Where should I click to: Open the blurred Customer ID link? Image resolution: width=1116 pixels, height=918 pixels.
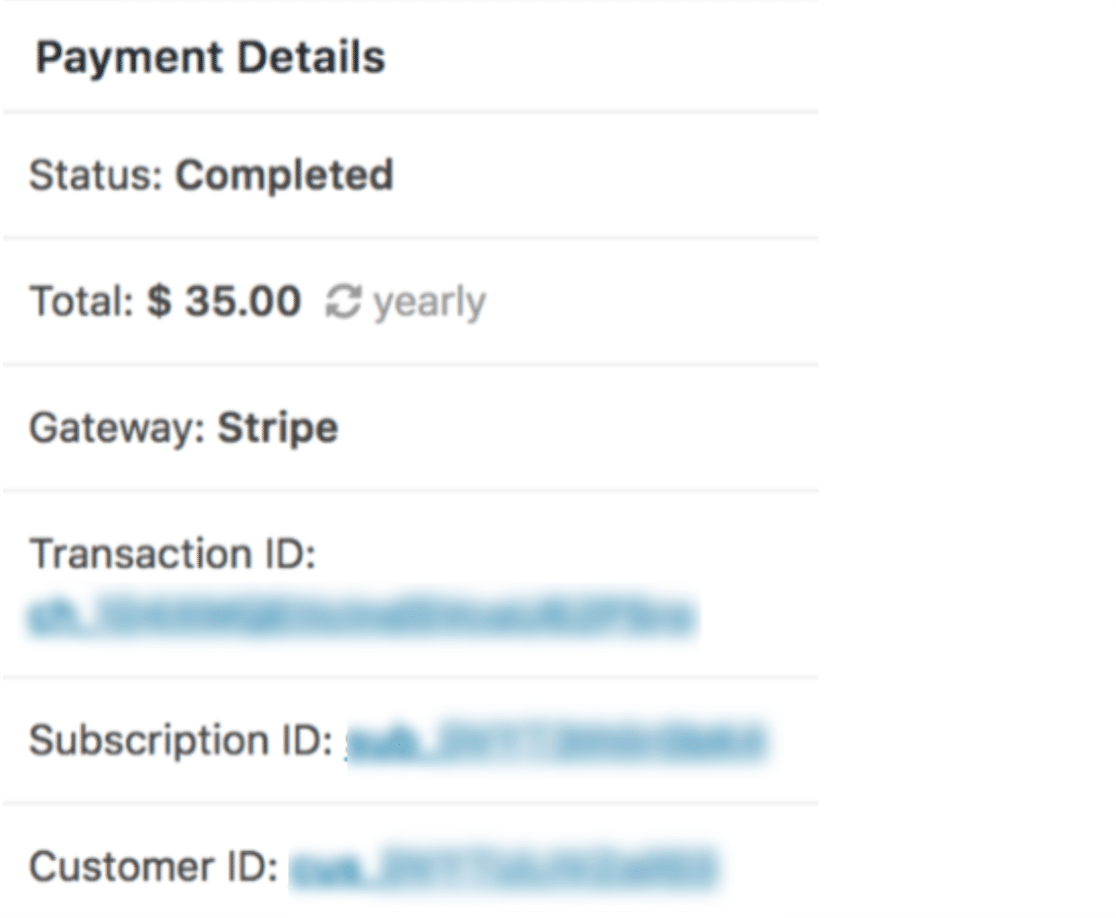click(505, 868)
